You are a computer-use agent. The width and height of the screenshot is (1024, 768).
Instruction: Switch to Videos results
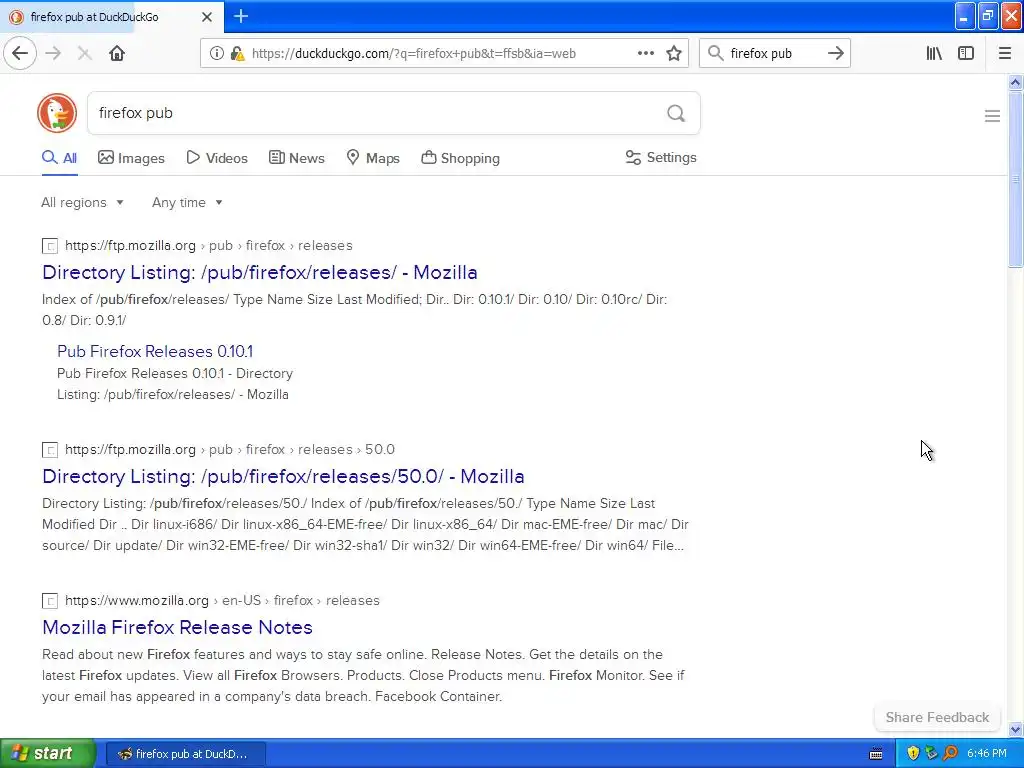tap(217, 158)
